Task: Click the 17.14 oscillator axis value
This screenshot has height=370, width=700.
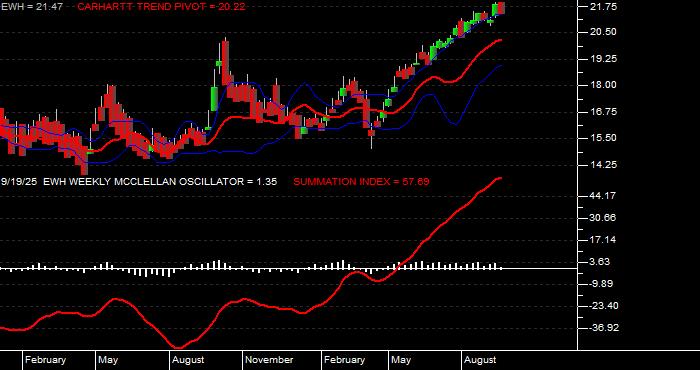Action: point(604,240)
